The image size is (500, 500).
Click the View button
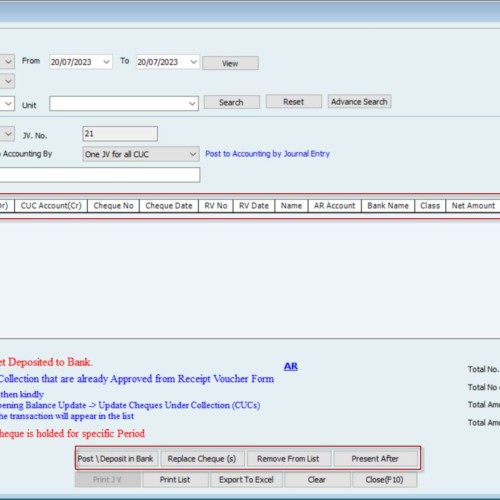(x=230, y=63)
